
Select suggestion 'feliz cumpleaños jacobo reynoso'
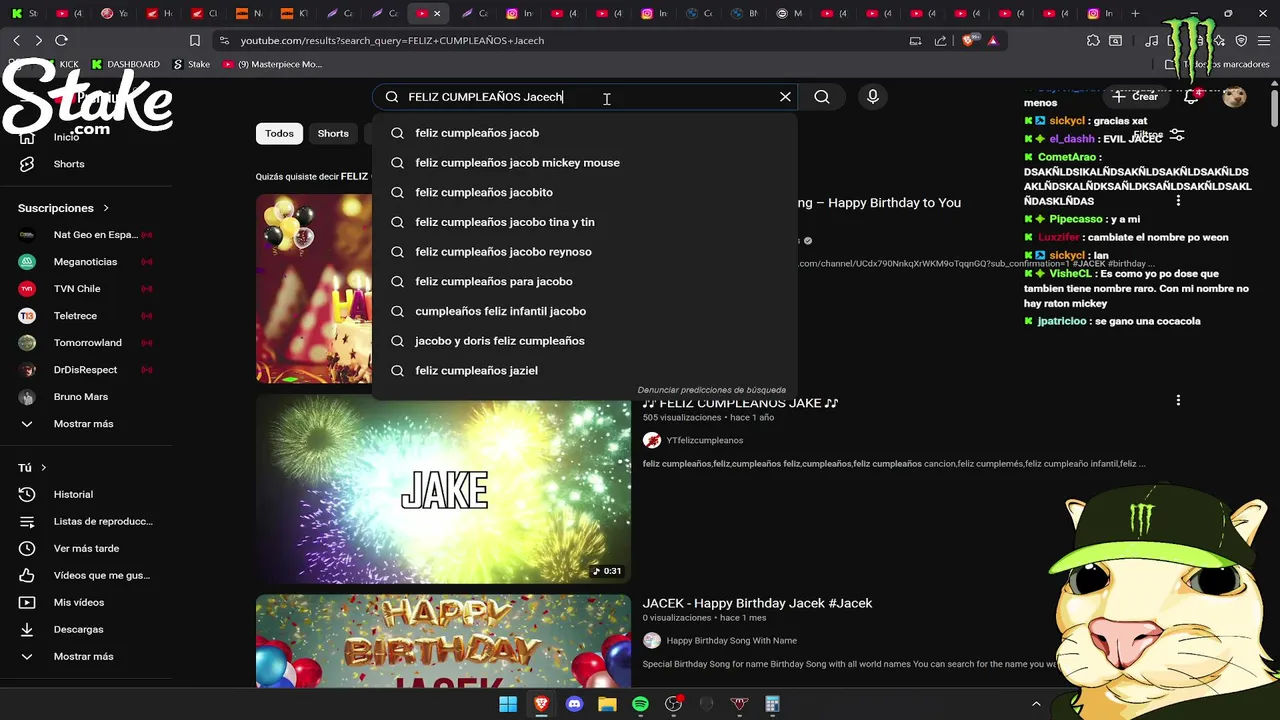585,252
